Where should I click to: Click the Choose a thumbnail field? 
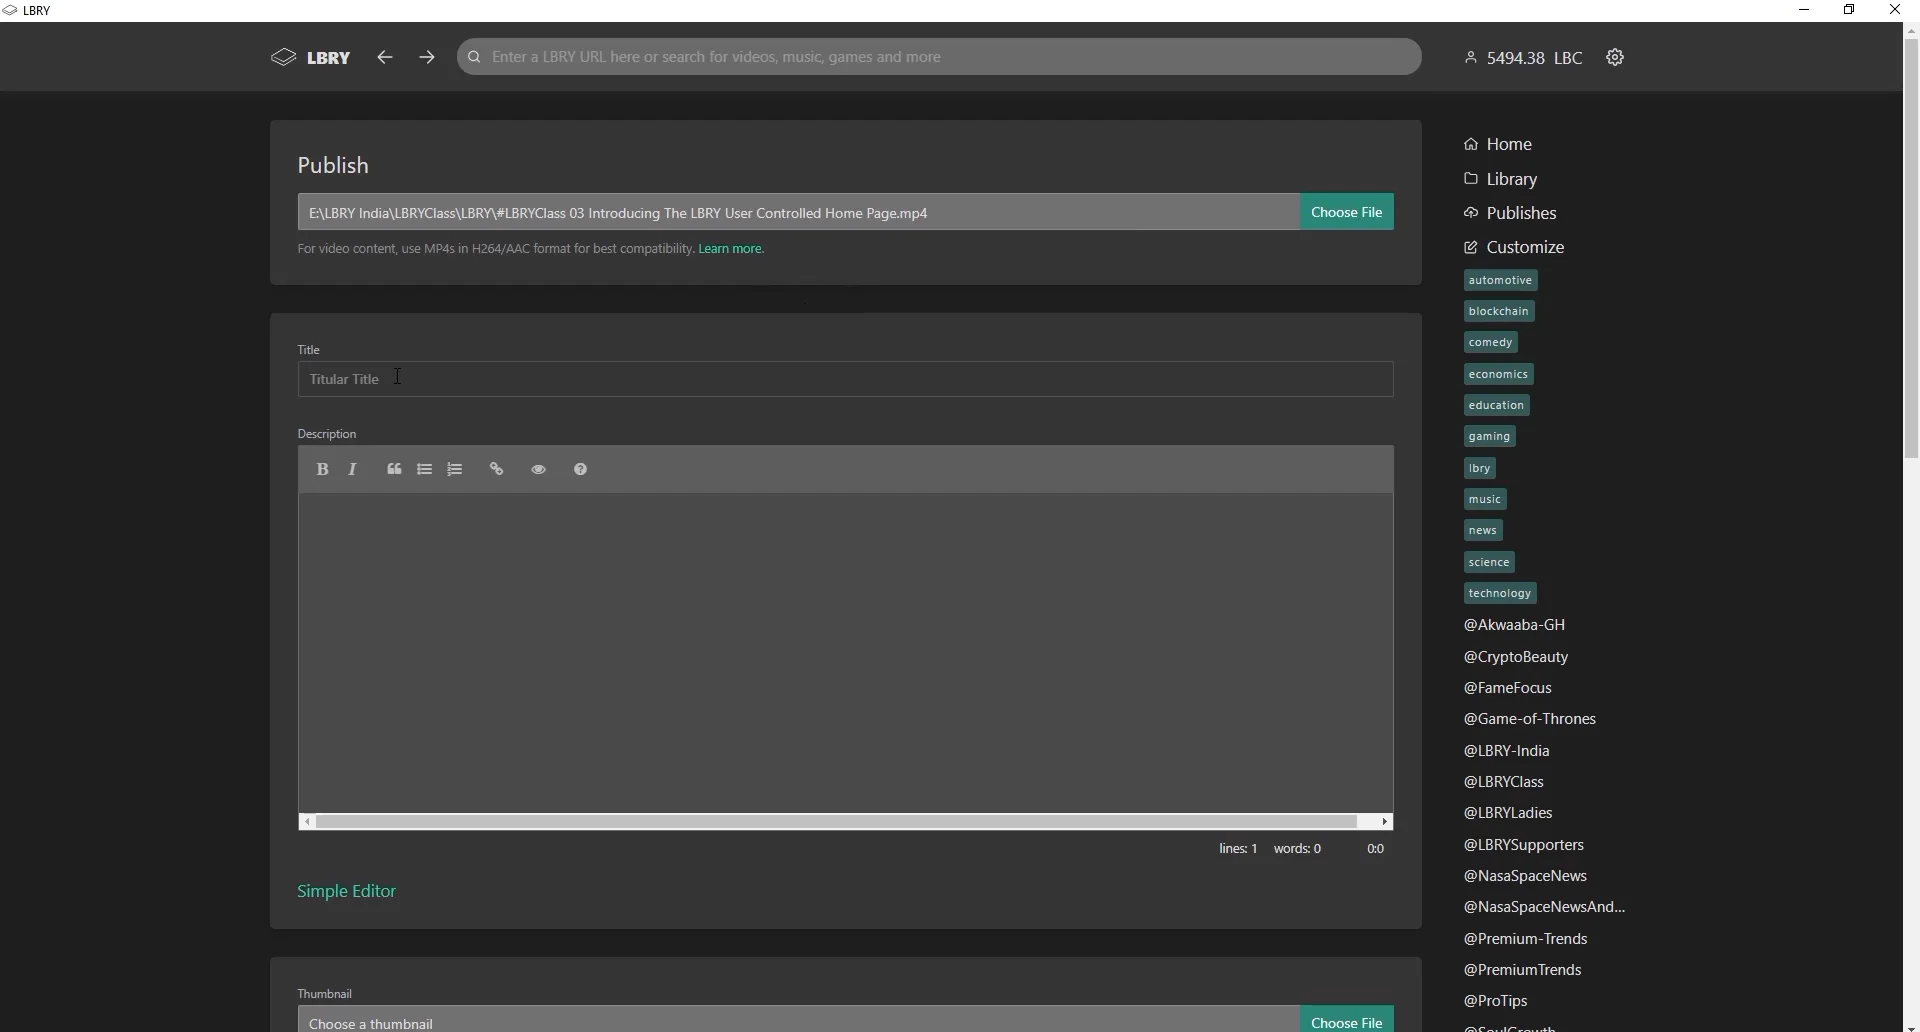point(798,1021)
